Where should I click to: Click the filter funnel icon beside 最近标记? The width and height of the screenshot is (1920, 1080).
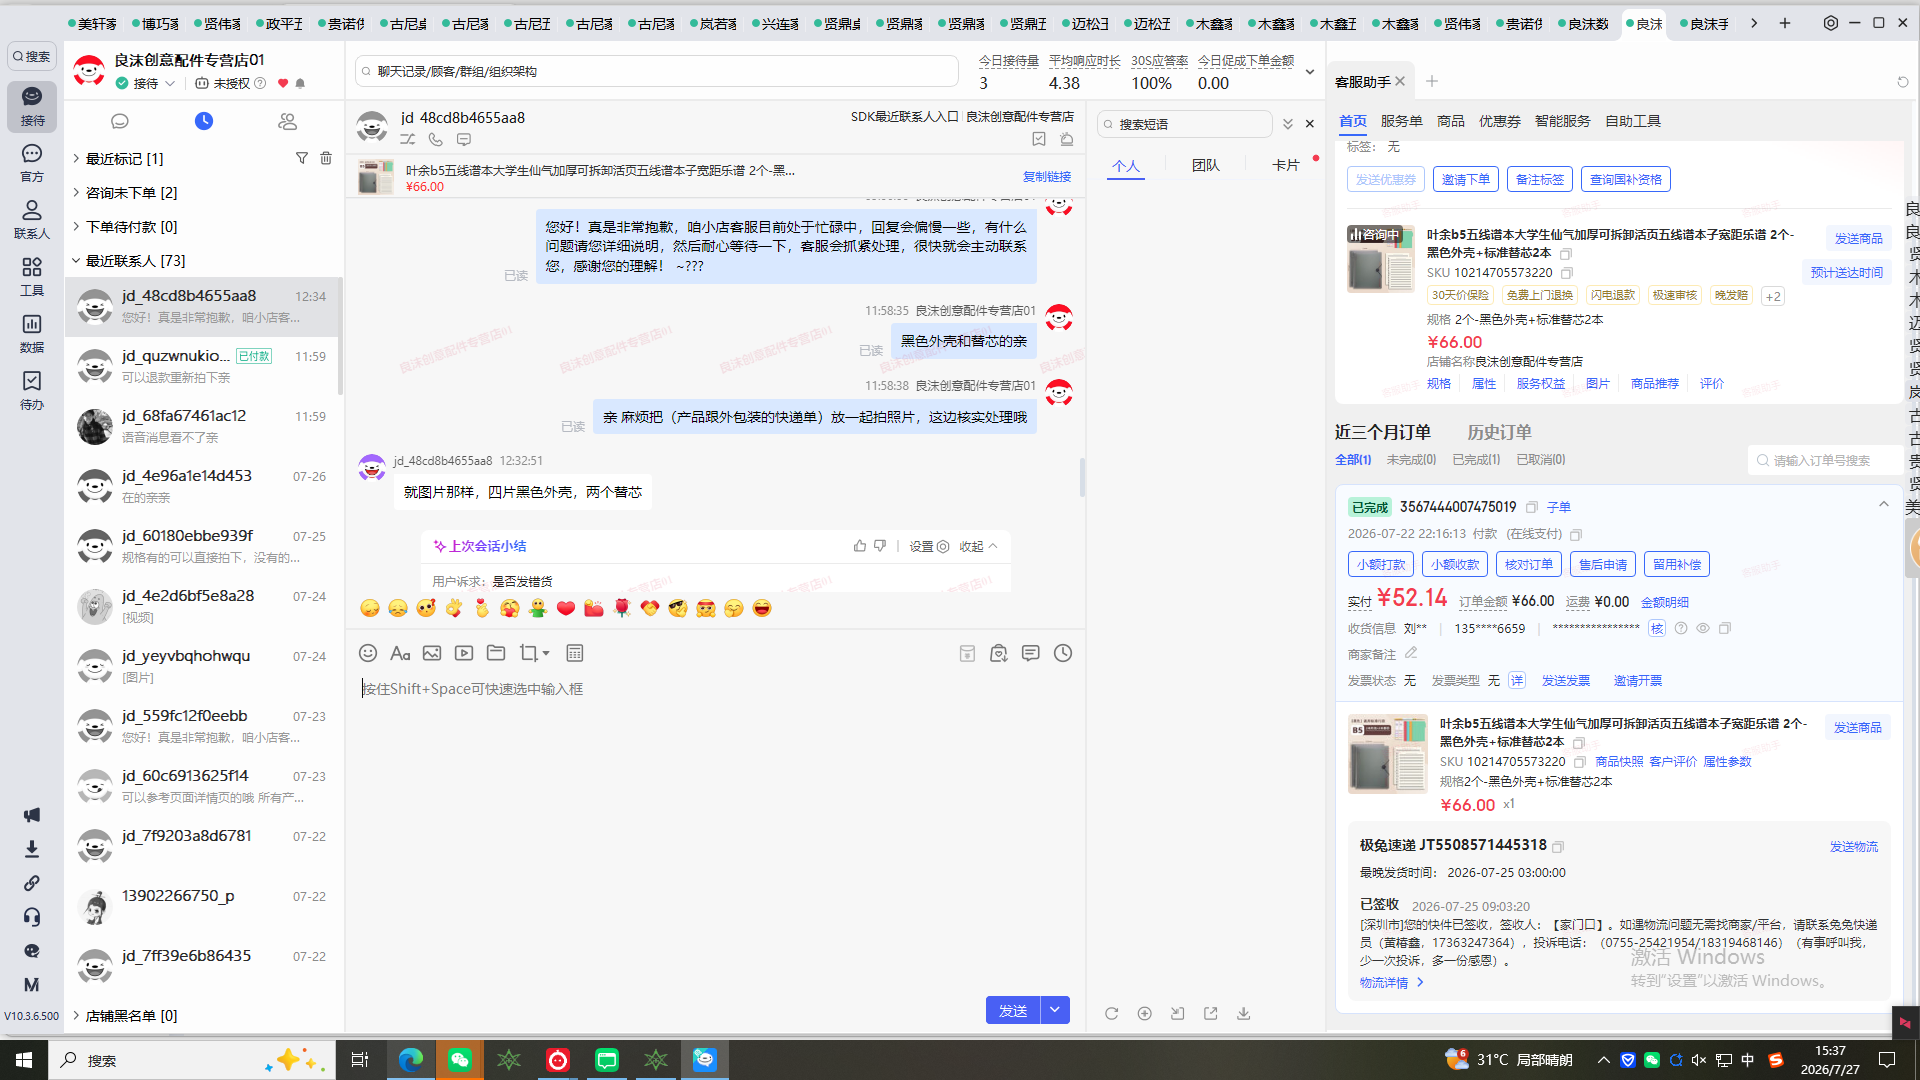tap(302, 158)
